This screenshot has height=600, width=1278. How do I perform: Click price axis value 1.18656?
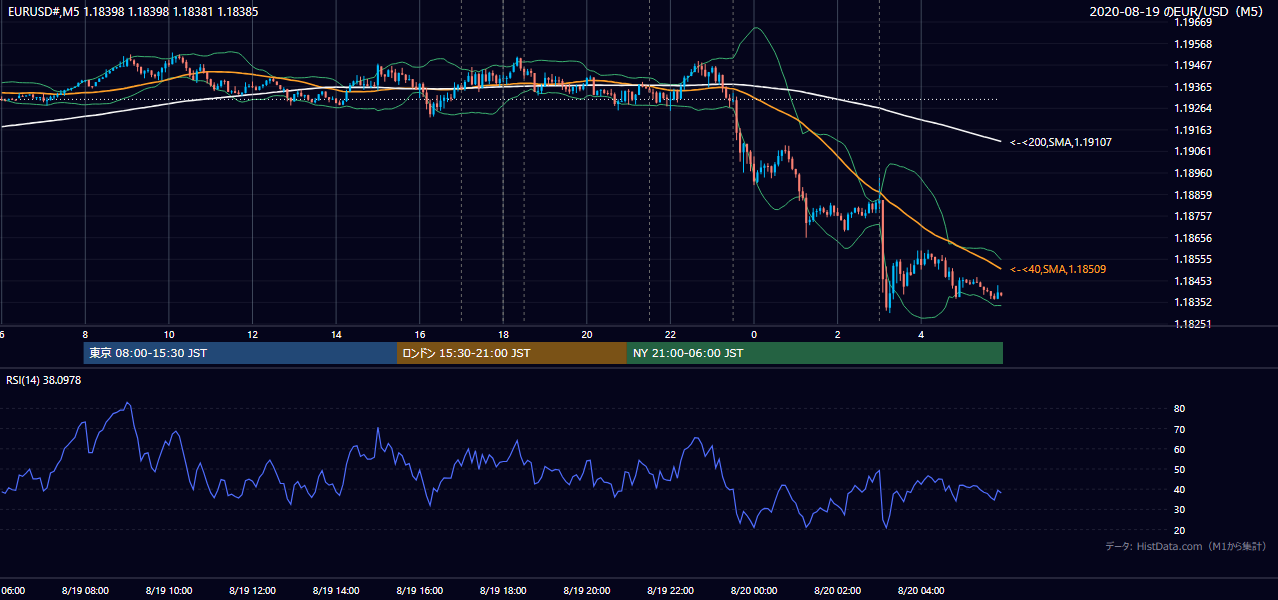click(1192, 238)
